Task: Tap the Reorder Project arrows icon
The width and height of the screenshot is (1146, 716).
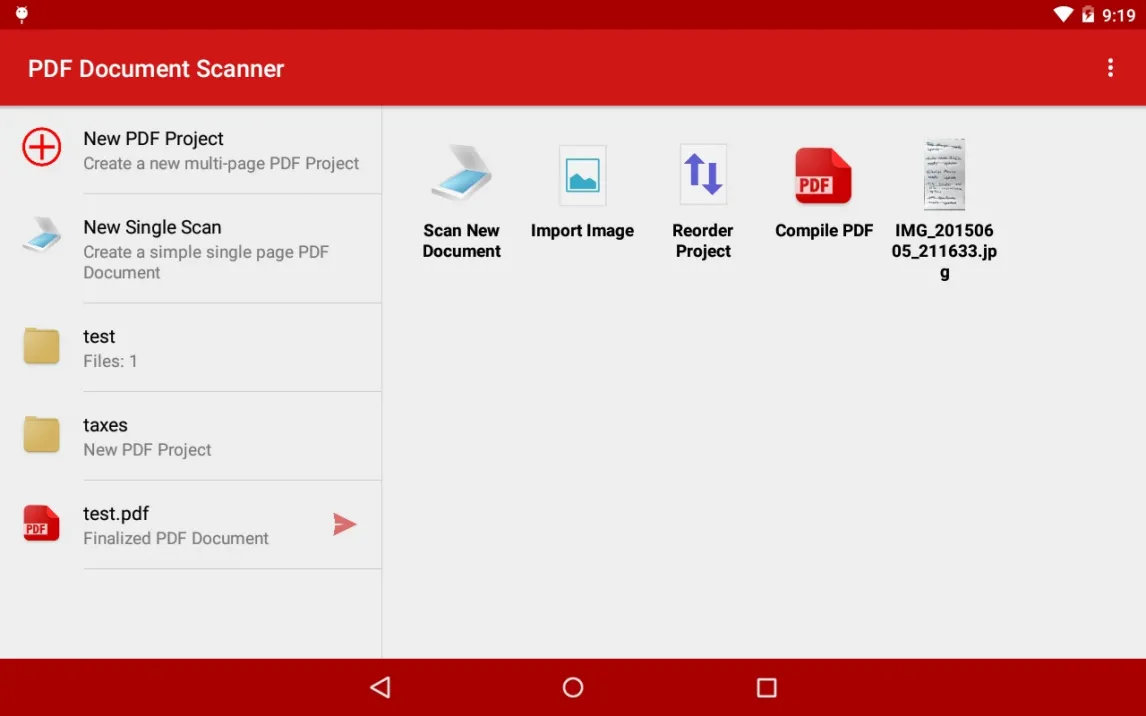Action: (703, 175)
